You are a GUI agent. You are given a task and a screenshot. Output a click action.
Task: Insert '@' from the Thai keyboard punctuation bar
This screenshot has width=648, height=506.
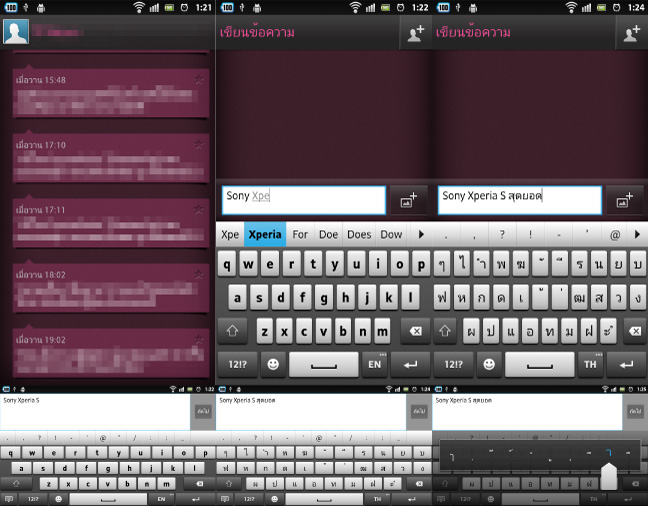click(615, 234)
